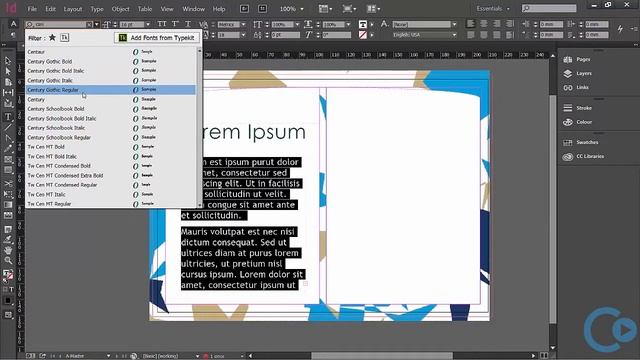Image resolution: width=640 pixels, height=360 pixels.
Task: Select the Gradient Swatch tool
Action: pyautogui.click(x=8, y=204)
